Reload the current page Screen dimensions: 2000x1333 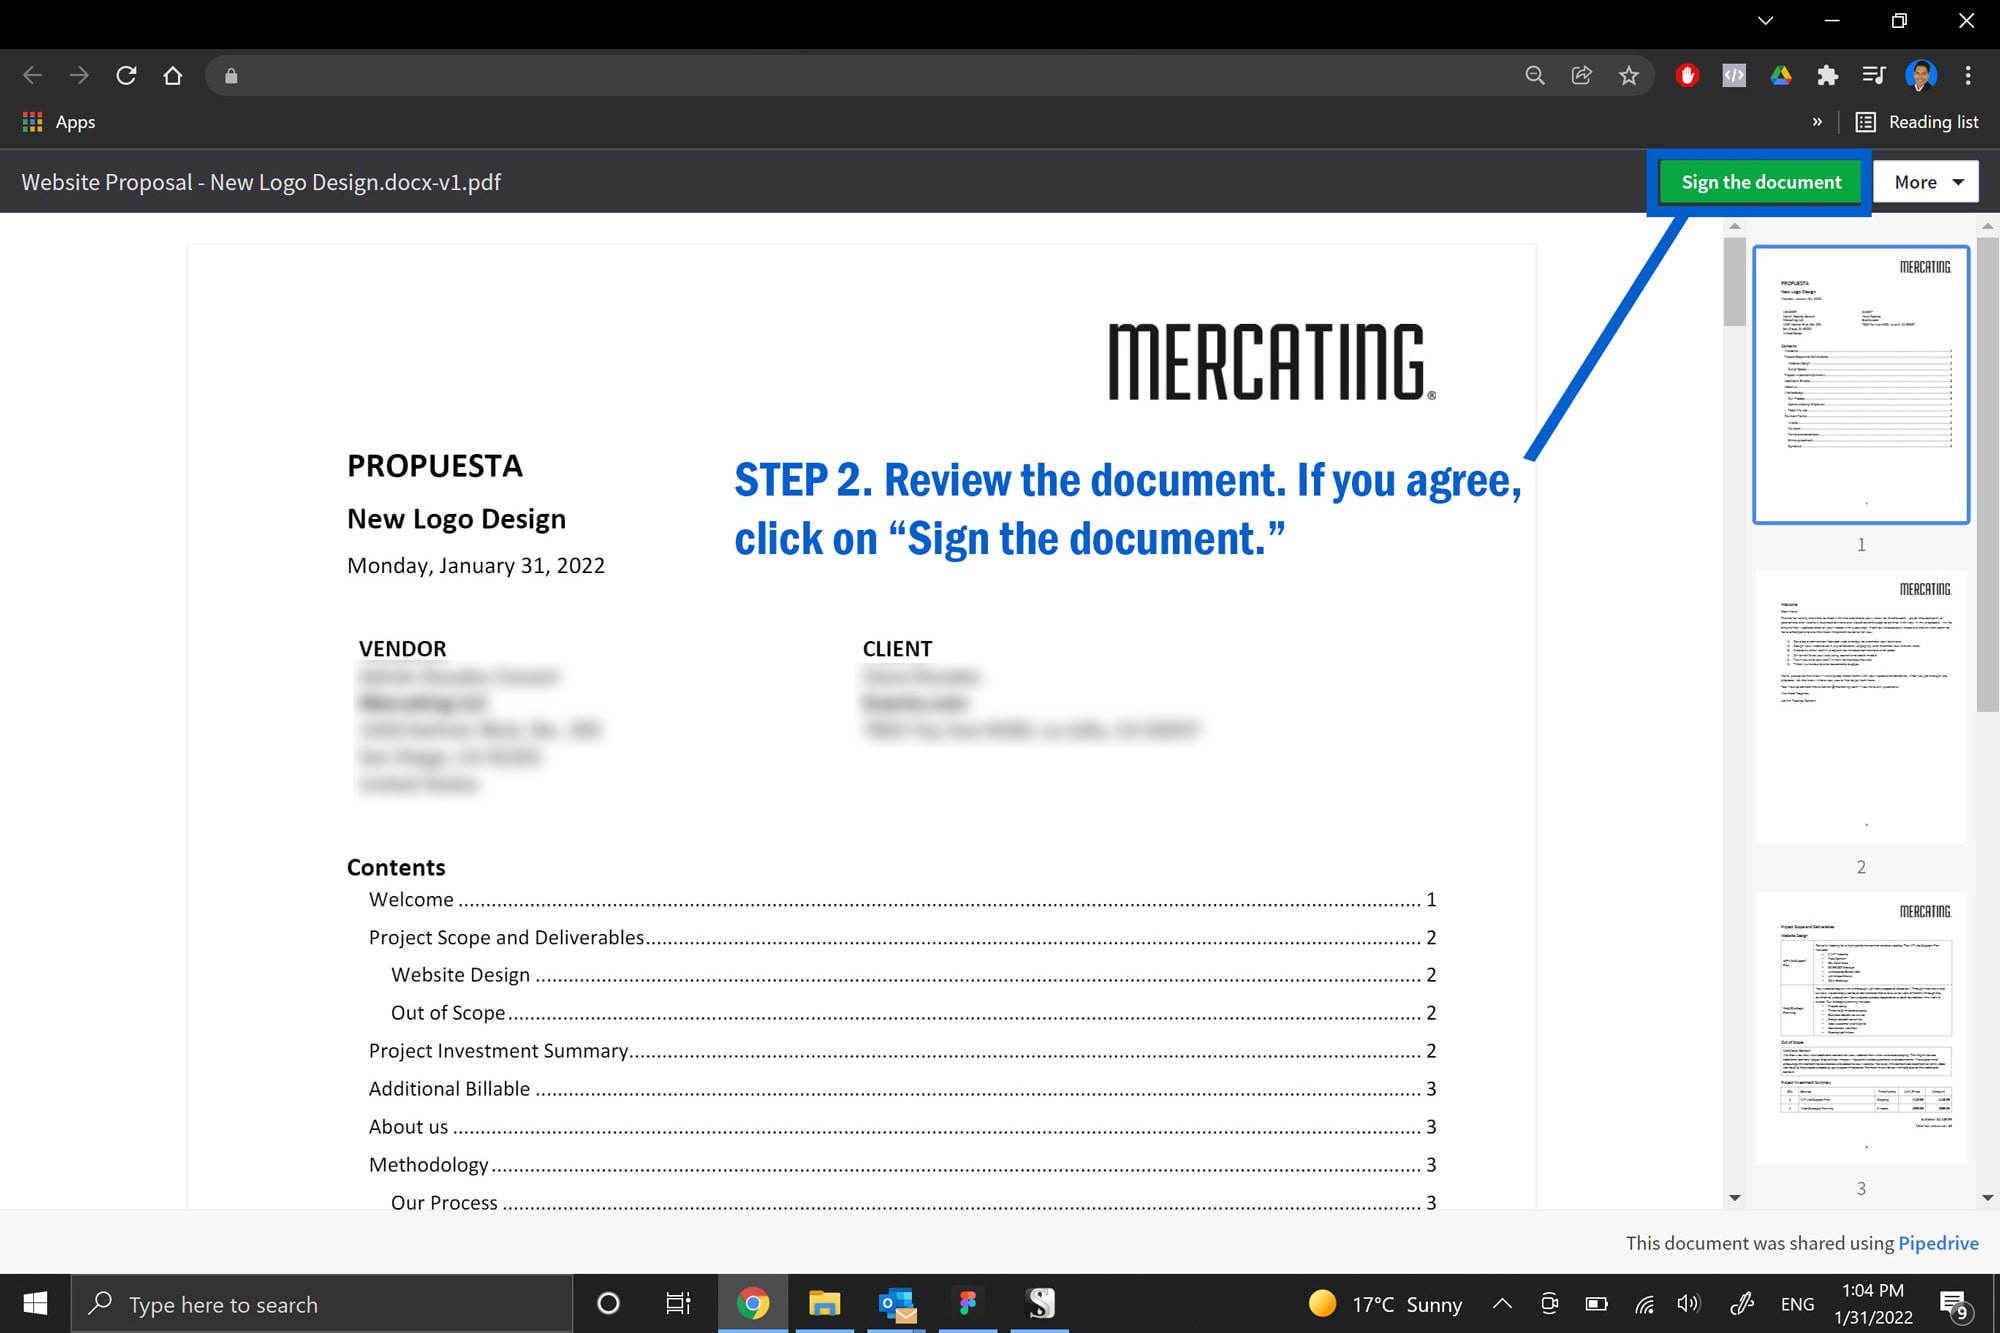[126, 75]
